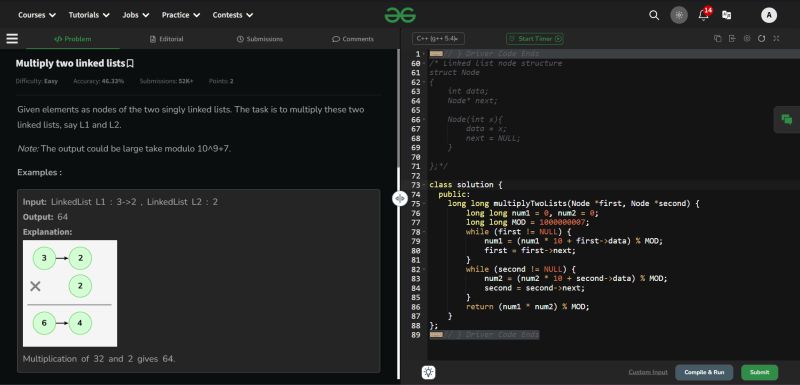
Task: Open the C++ language selector
Action: (x=438, y=39)
